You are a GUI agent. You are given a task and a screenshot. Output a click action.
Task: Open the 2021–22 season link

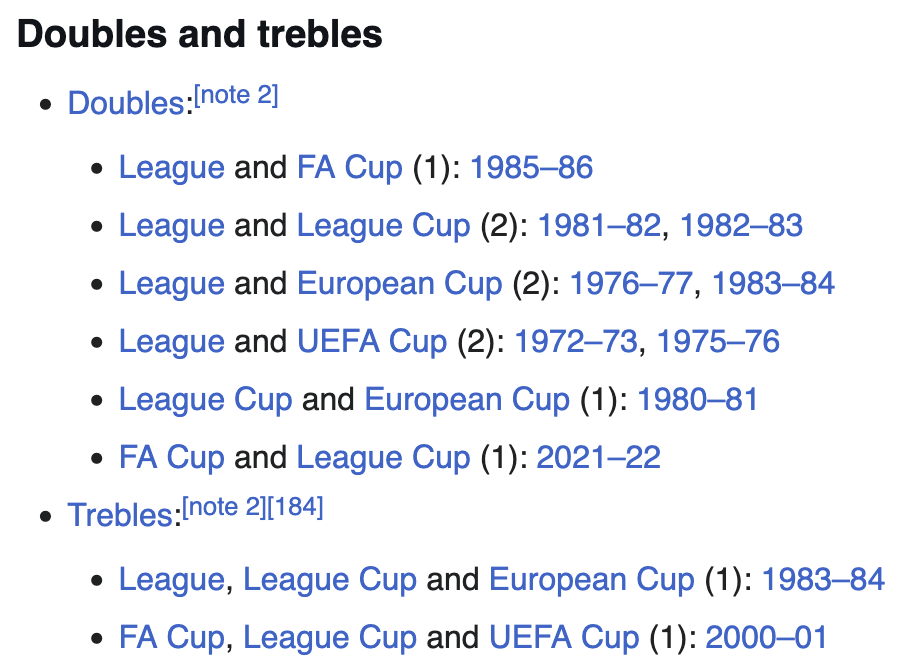[x=599, y=457]
